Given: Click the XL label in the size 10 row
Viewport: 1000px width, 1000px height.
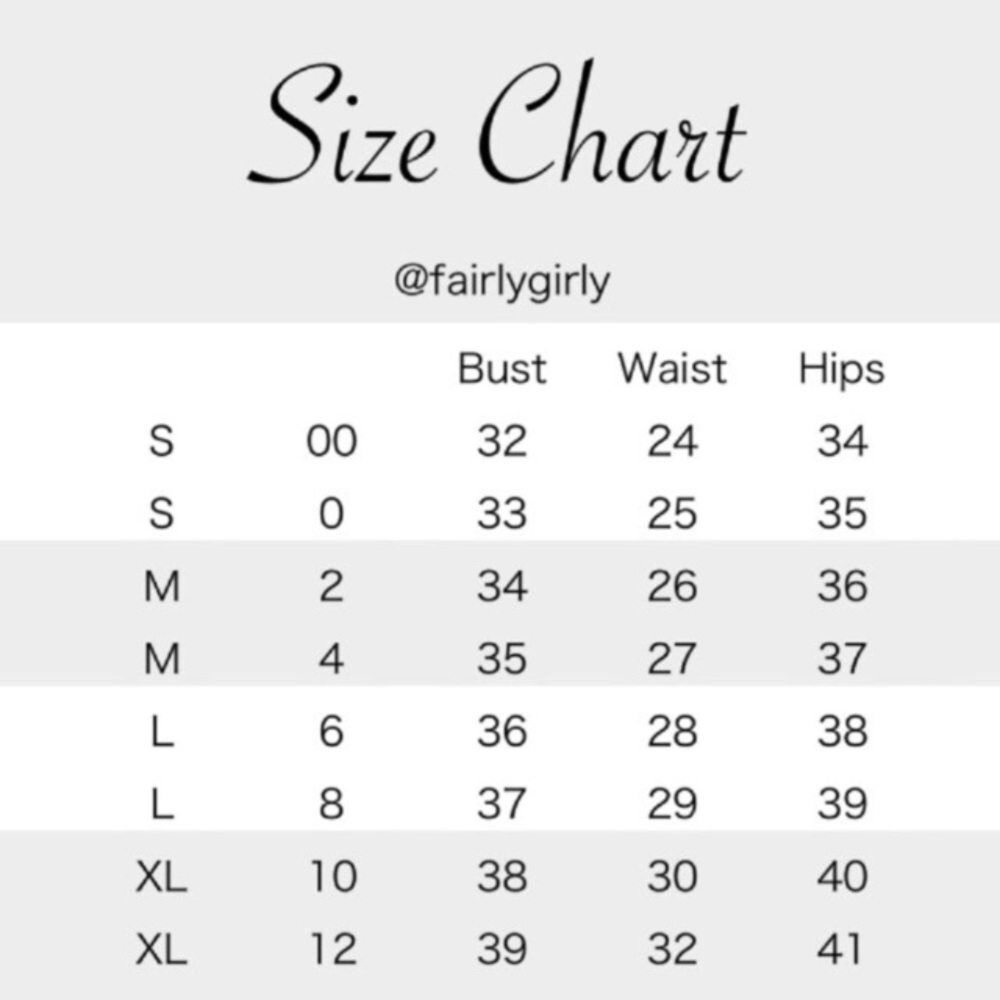Looking at the screenshot, I should [x=161, y=877].
